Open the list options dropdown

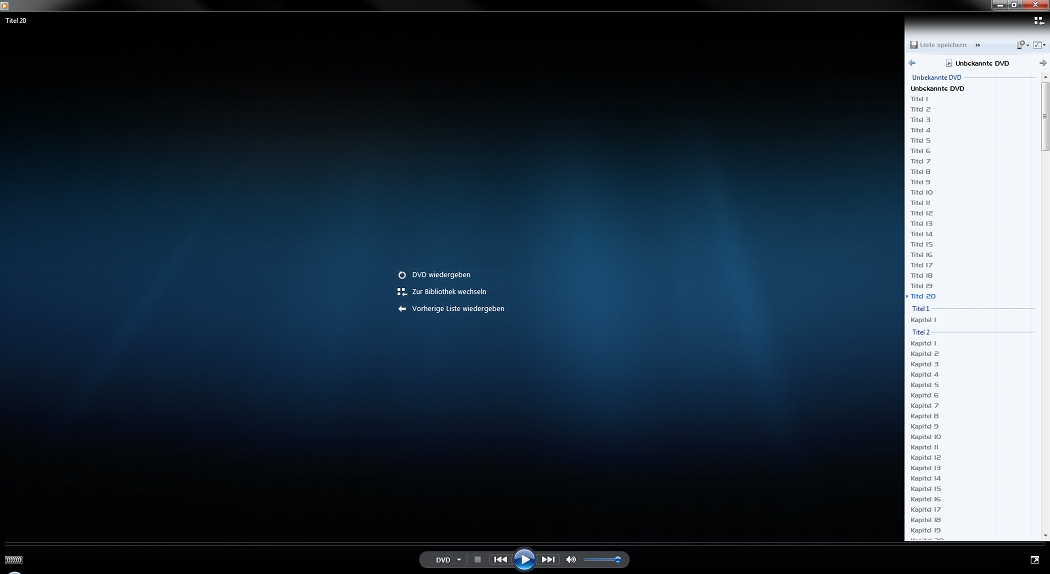[1040, 45]
